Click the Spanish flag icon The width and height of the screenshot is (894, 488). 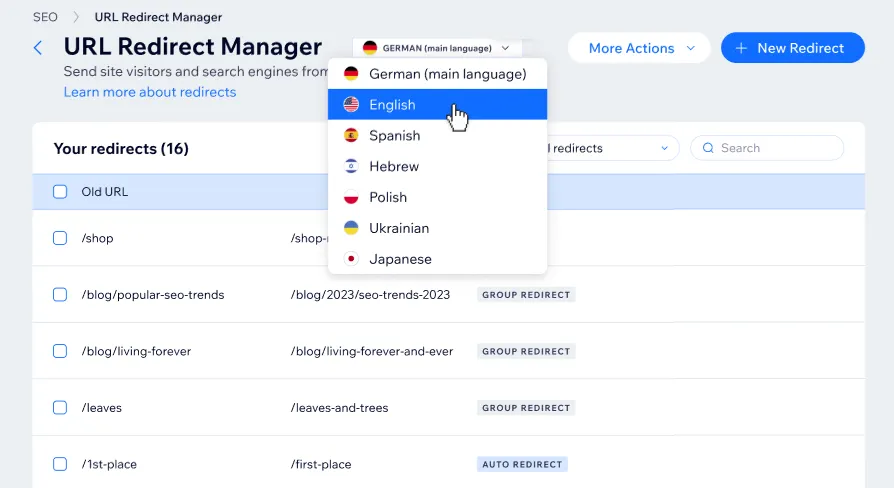351,136
